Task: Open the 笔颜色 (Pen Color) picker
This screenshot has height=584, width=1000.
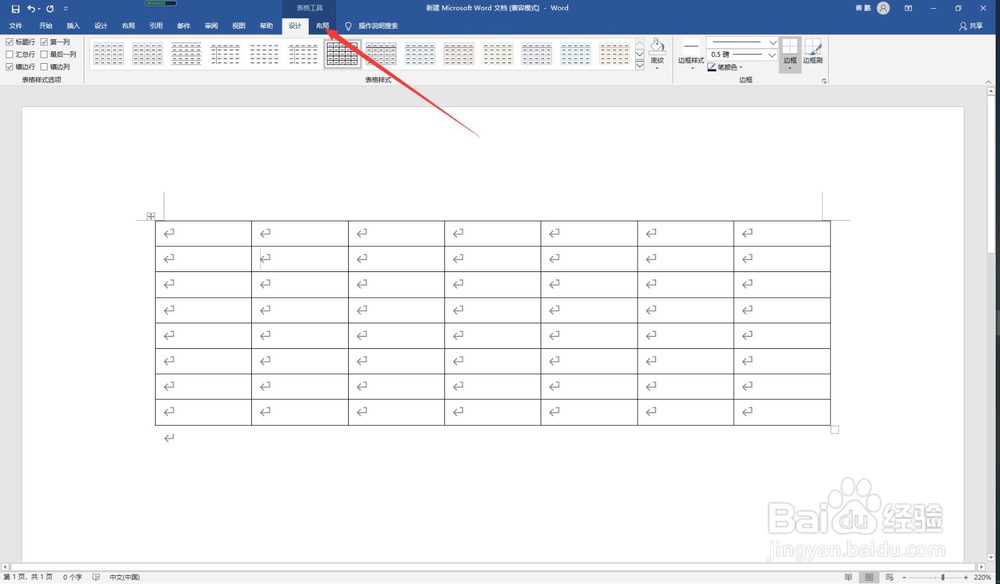Action: tap(725, 67)
